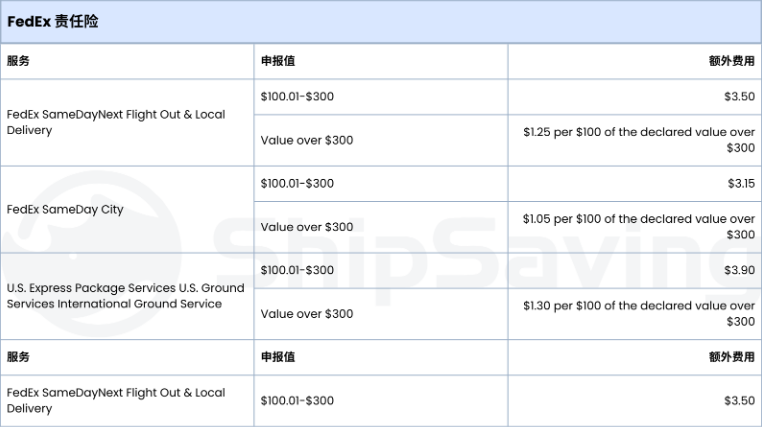
Task: Click the FedEx 责任险 table title
Action: (x=52, y=21)
